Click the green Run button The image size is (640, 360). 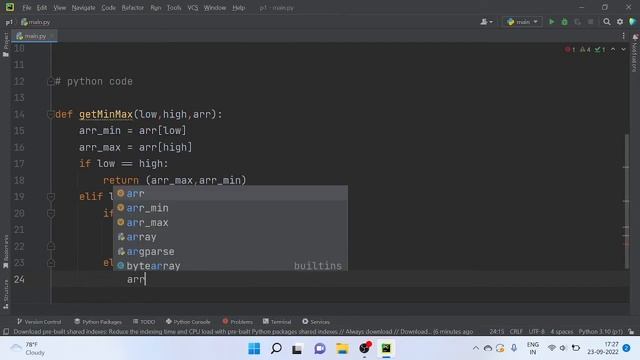coord(551,22)
